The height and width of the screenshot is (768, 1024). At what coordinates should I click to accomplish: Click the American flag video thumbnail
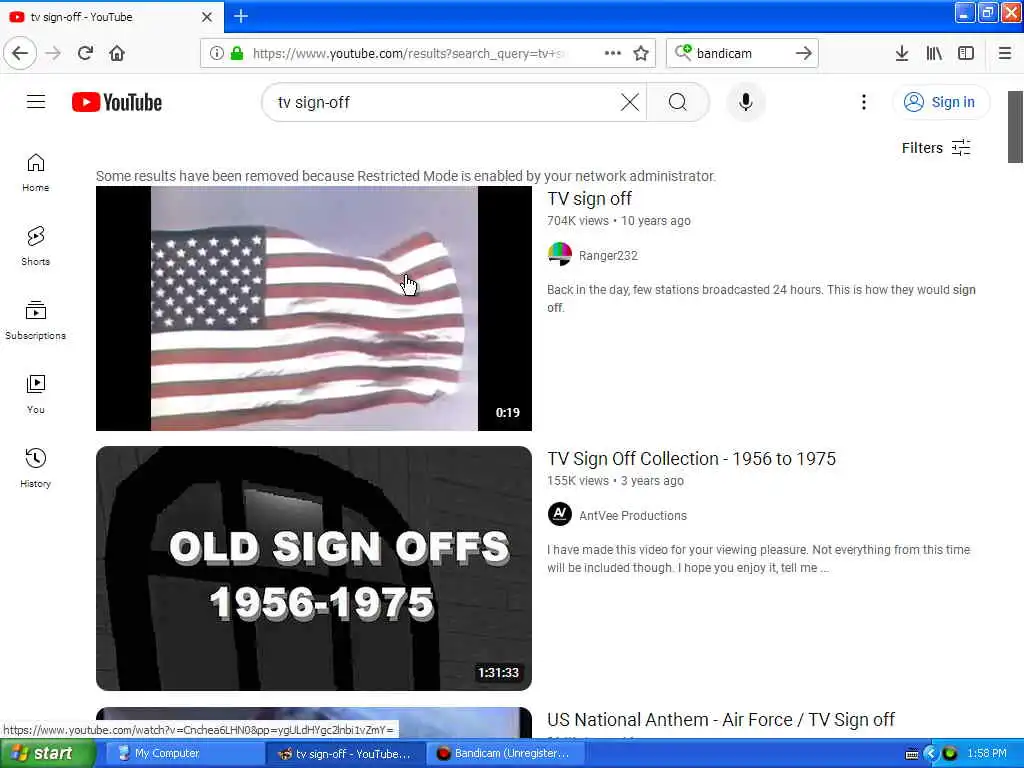click(x=313, y=308)
